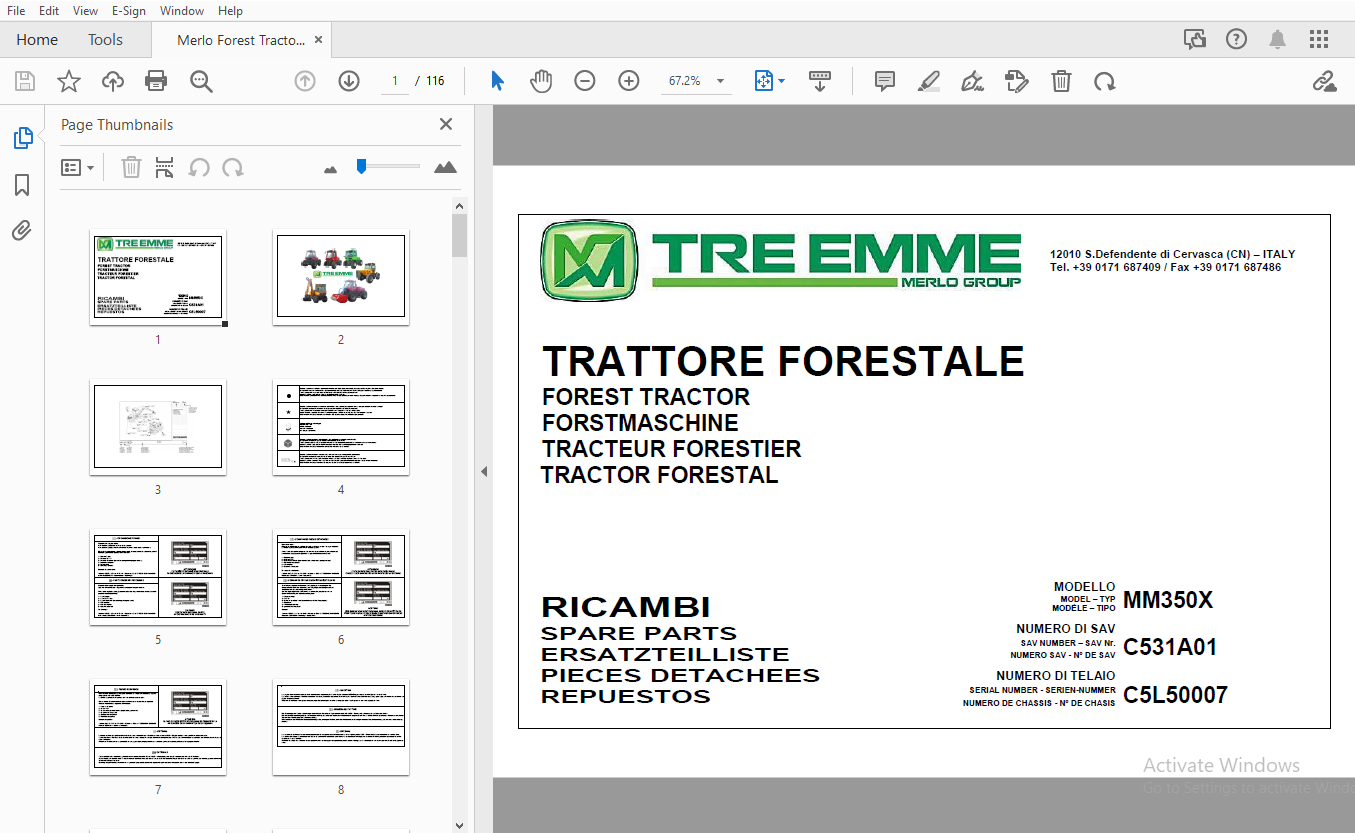Activate the Hand pan tool

541,82
